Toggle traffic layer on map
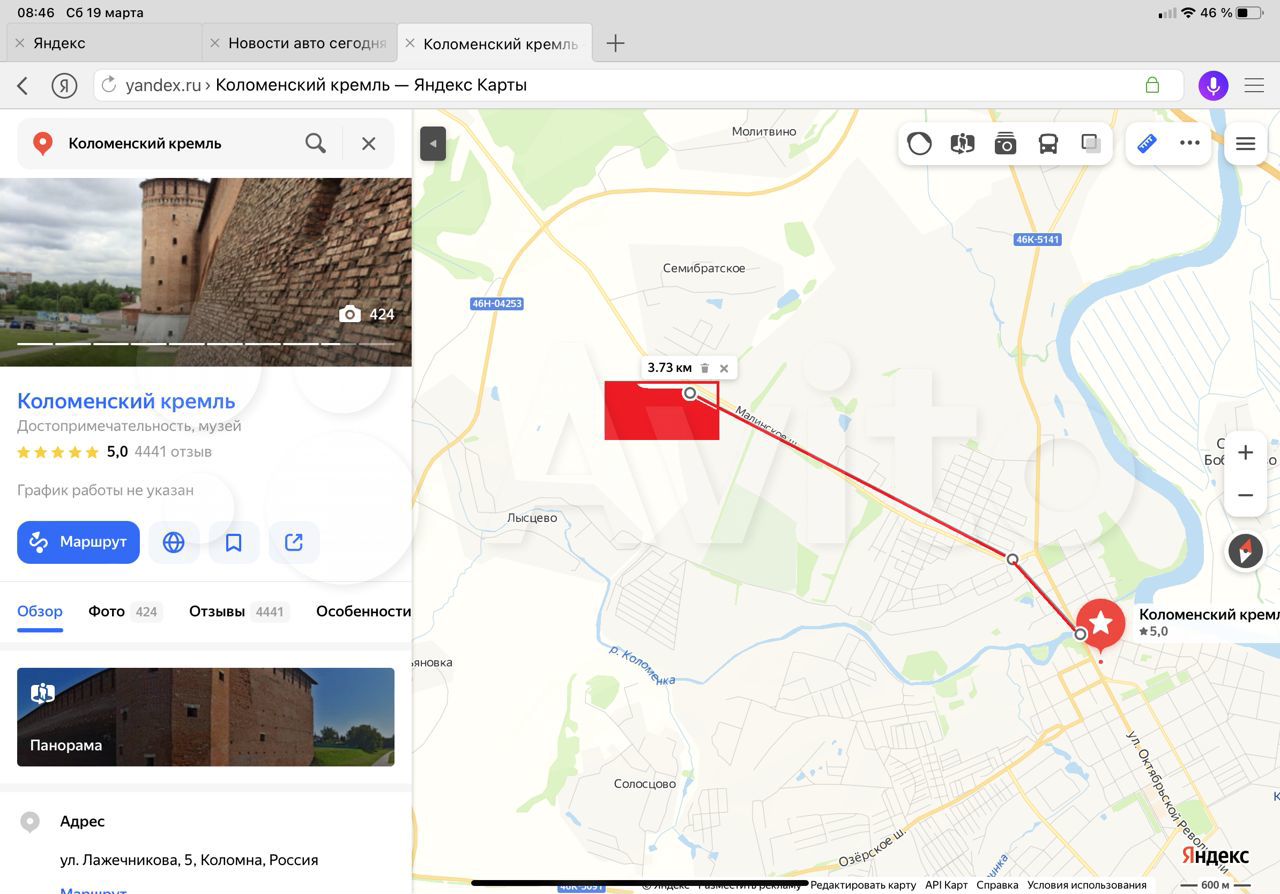Viewport: 1280px width, 894px height. click(x=919, y=143)
